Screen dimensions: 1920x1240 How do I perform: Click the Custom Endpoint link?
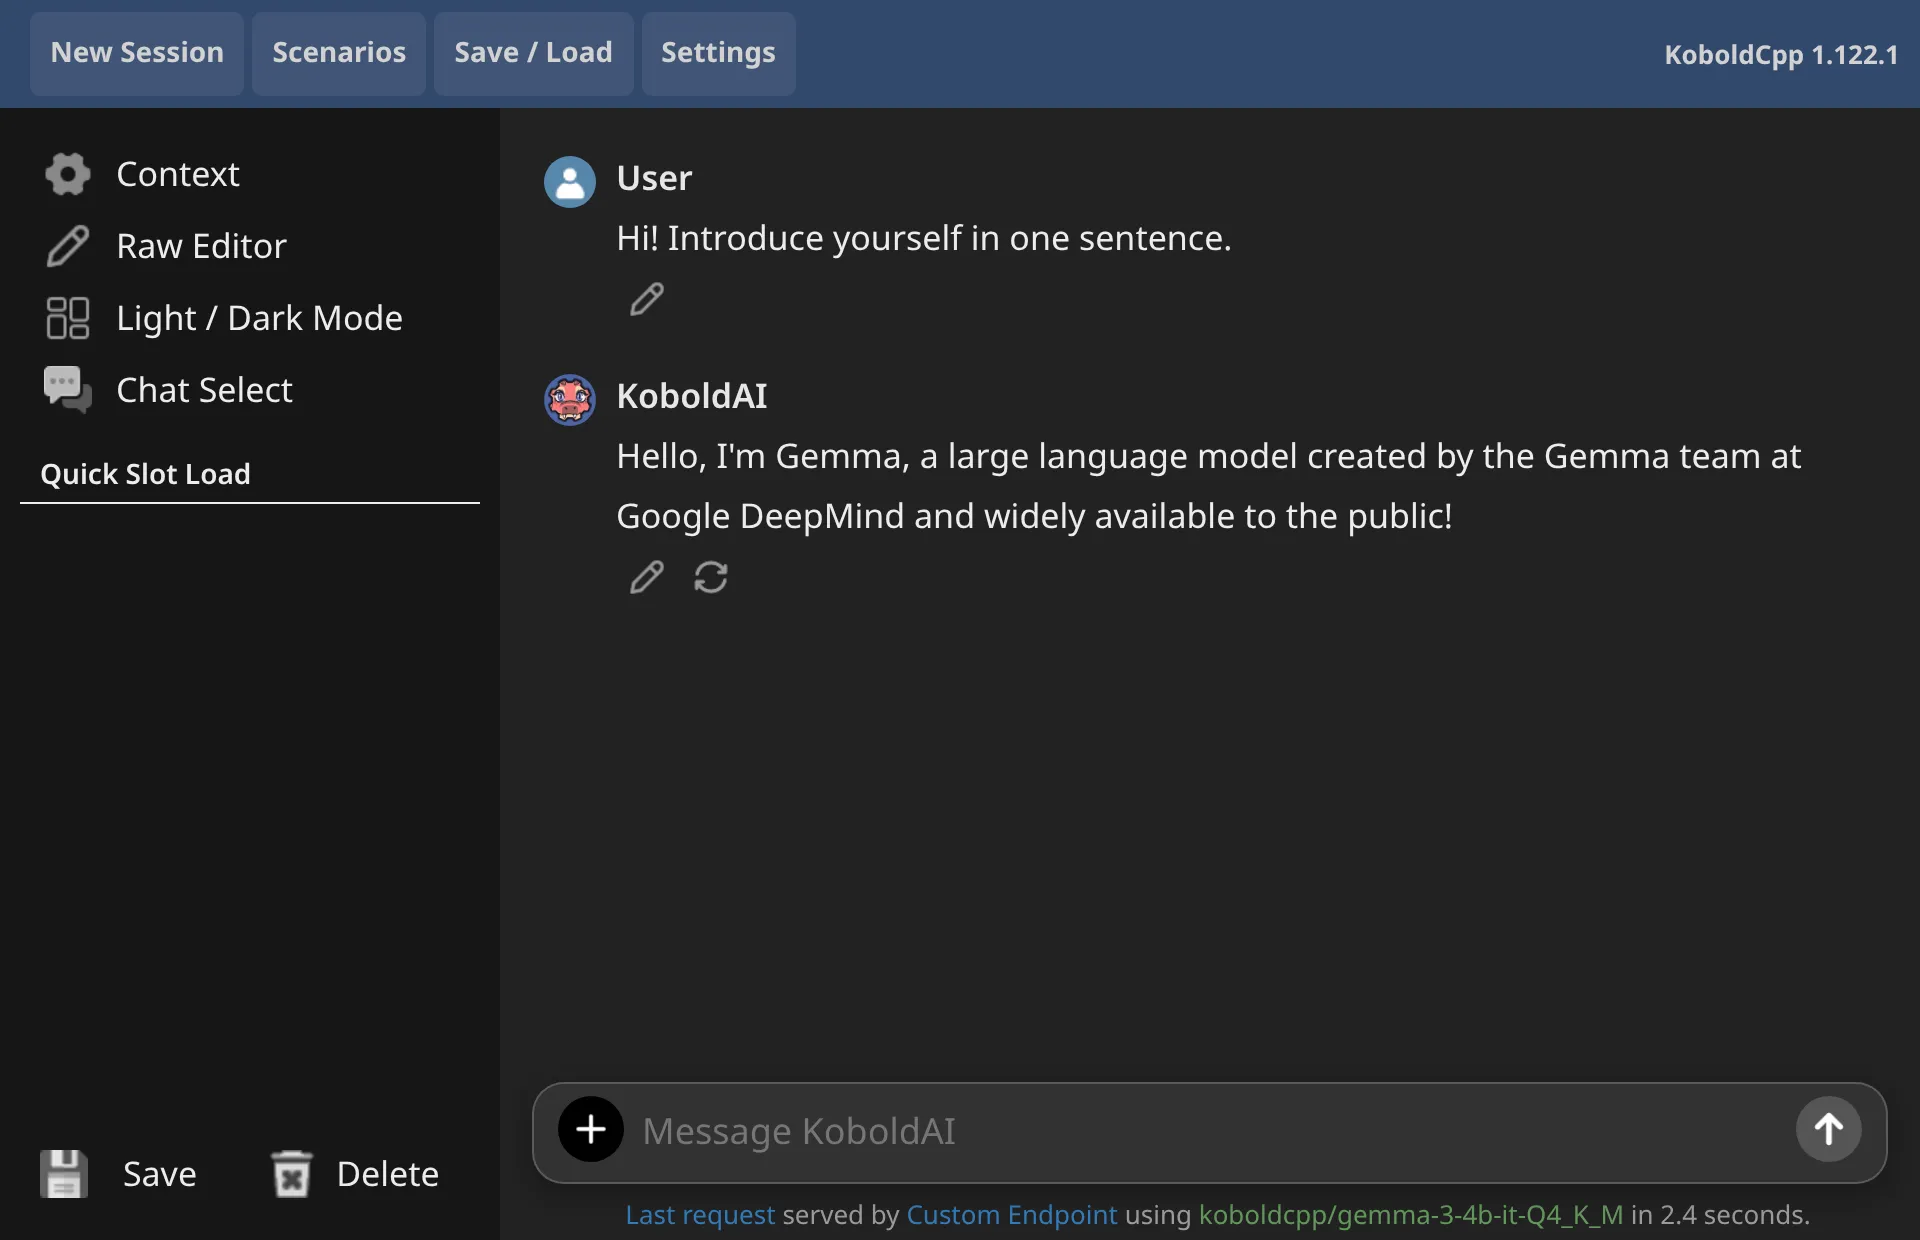point(1011,1215)
